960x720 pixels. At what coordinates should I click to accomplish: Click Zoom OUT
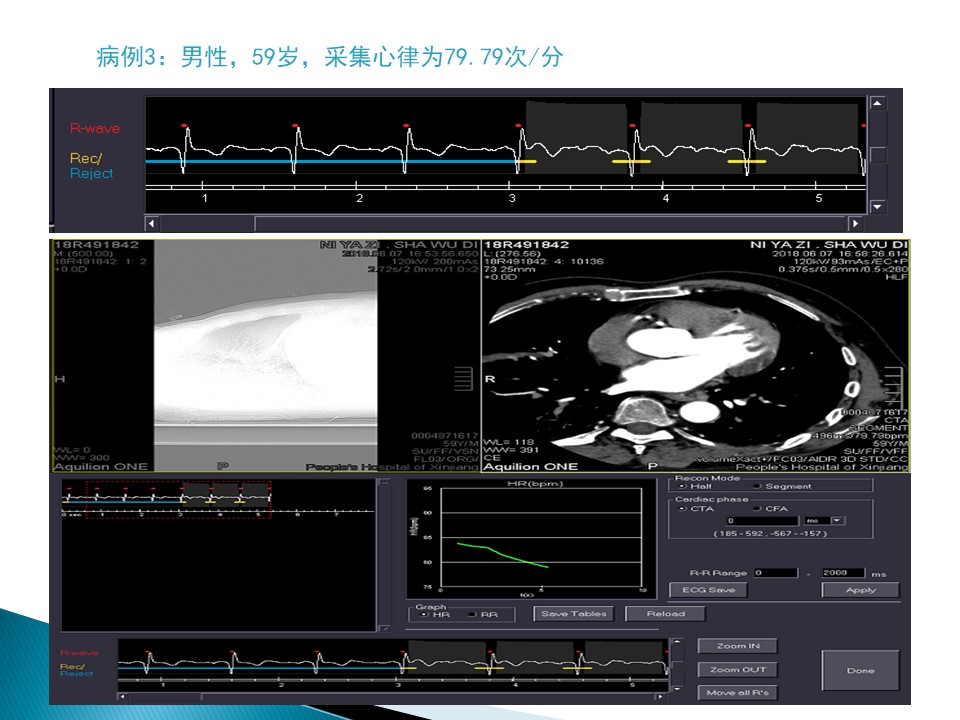(x=738, y=670)
